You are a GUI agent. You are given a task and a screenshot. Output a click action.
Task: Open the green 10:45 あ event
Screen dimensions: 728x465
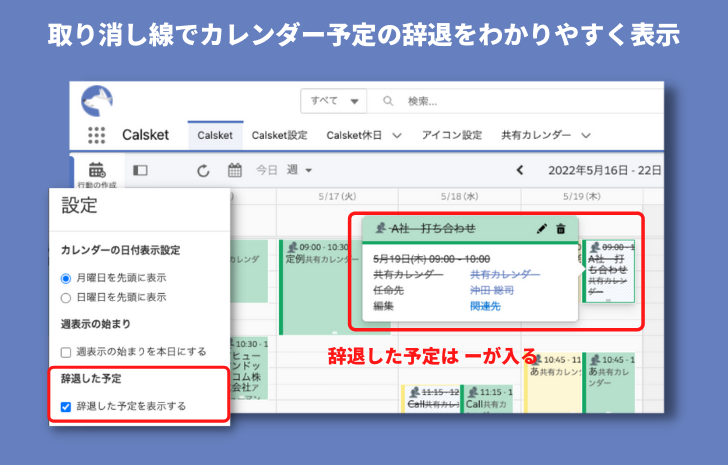[x=609, y=382]
